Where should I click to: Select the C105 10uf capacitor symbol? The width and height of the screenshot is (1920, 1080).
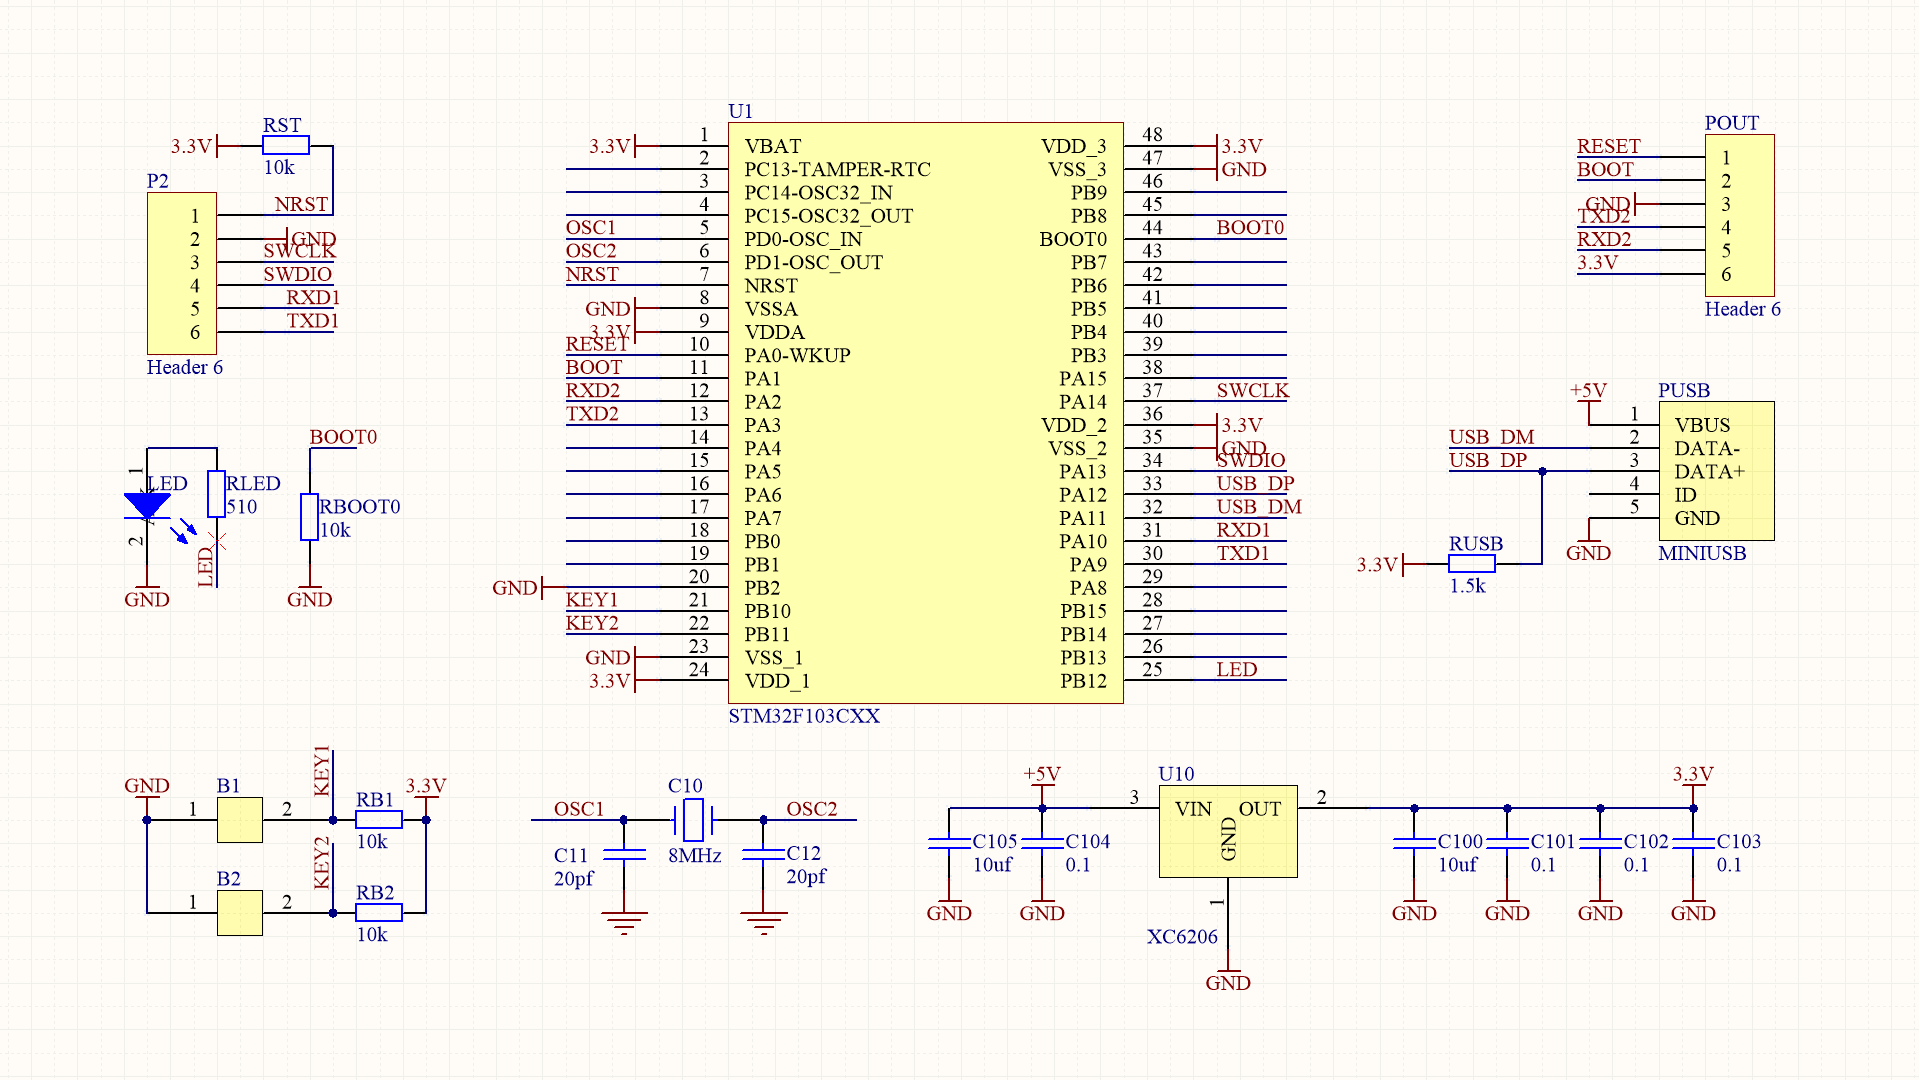coord(949,844)
